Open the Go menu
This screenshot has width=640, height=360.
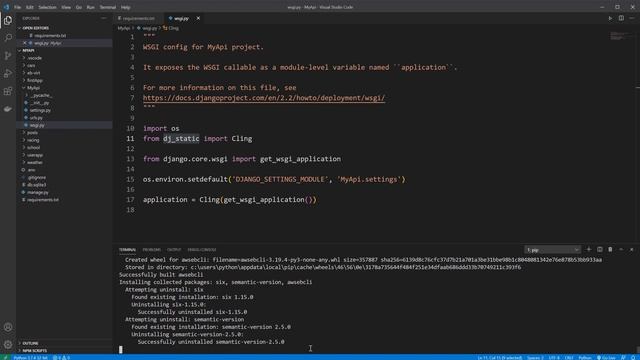(x=78, y=7)
